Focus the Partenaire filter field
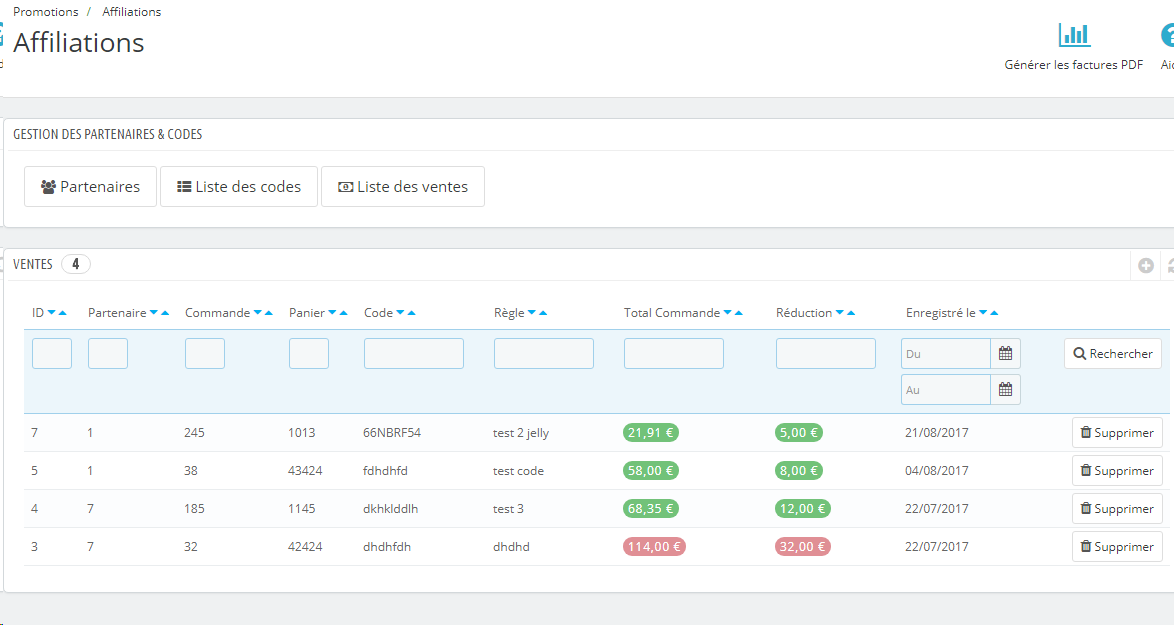The width and height of the screenshot is (1174, 625). [108, 353]
